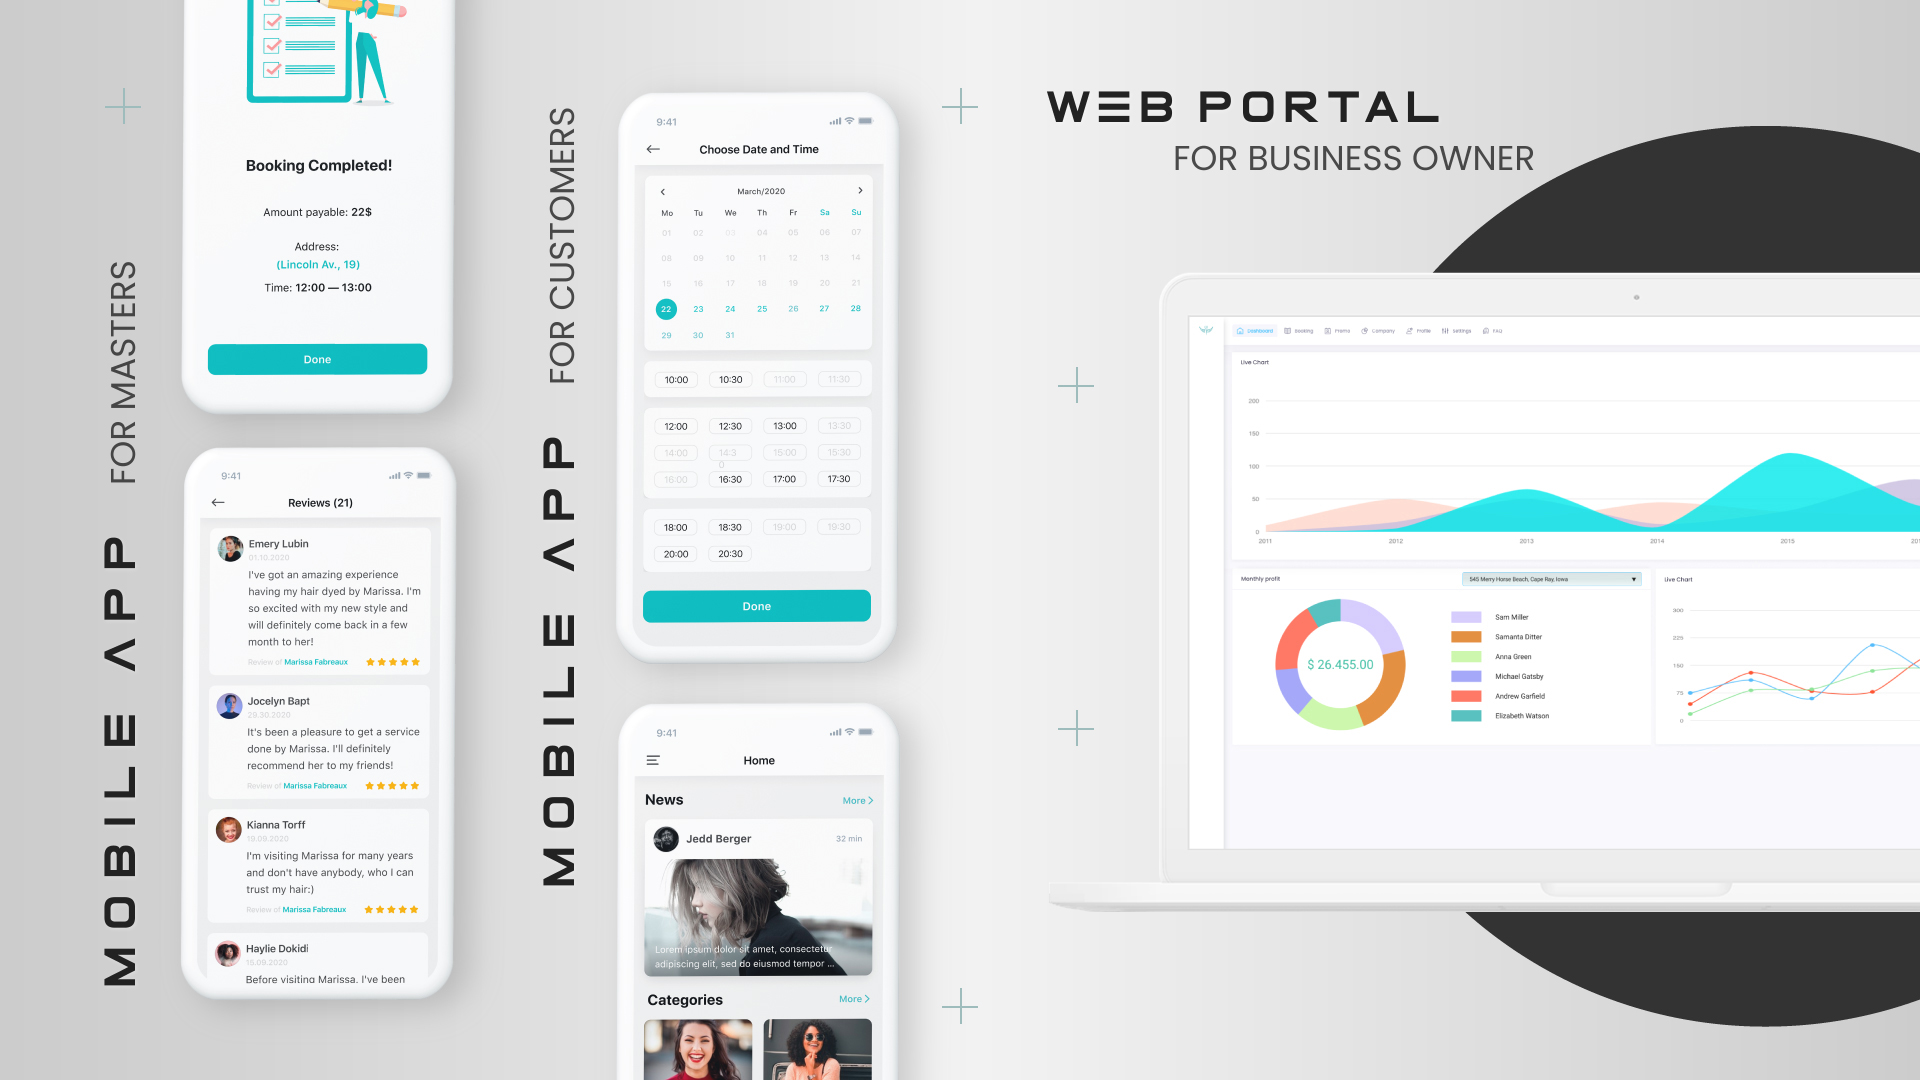The height and width of the screenshot is (1080, 1920).
Task: Click Done button on date time selection
Action: [758, 605]
